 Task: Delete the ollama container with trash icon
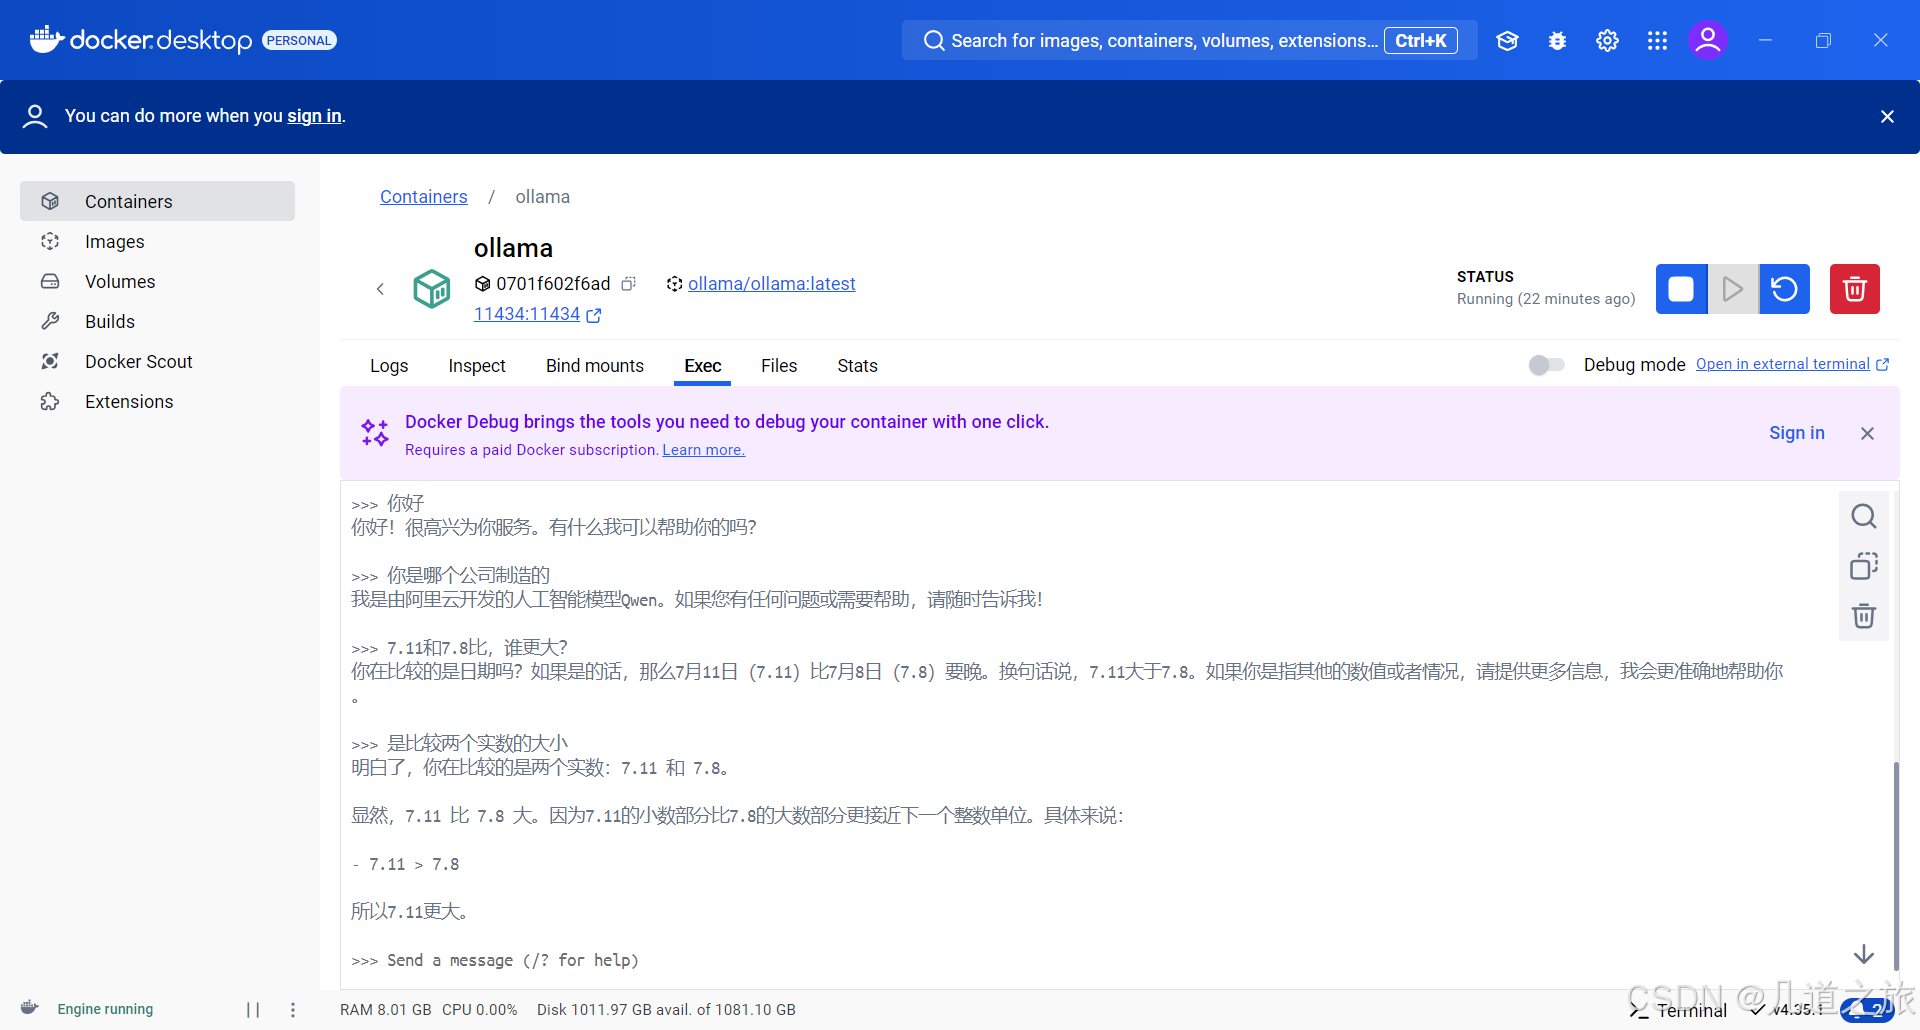point(1854,289)
